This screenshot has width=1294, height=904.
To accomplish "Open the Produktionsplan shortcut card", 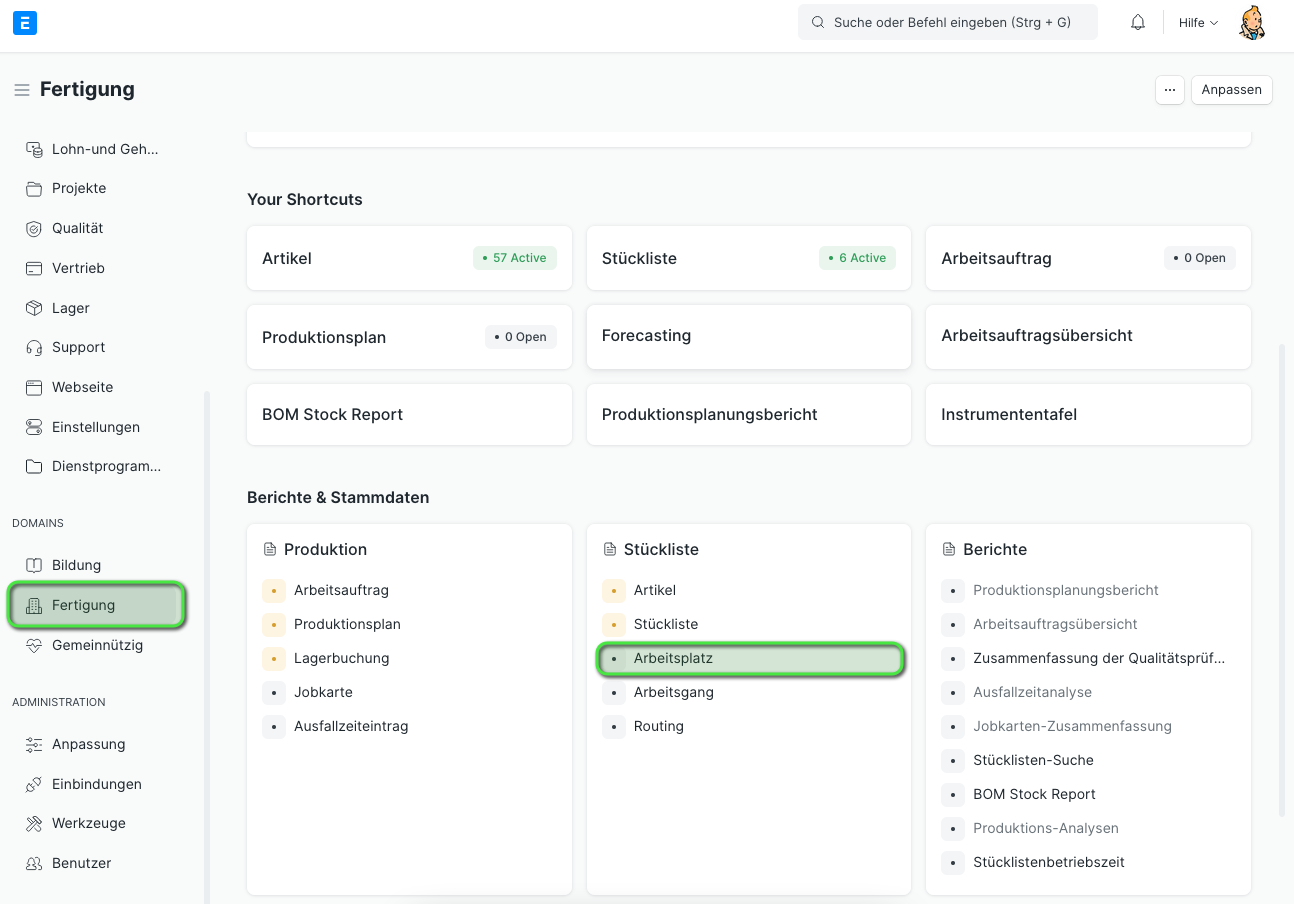I will pos(409,337).
